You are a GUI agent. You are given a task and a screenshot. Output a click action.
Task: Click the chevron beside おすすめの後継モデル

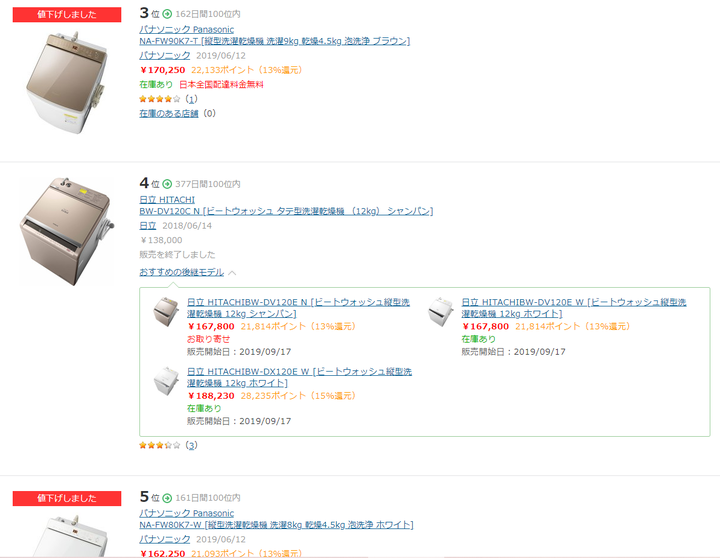coord(232,273)
